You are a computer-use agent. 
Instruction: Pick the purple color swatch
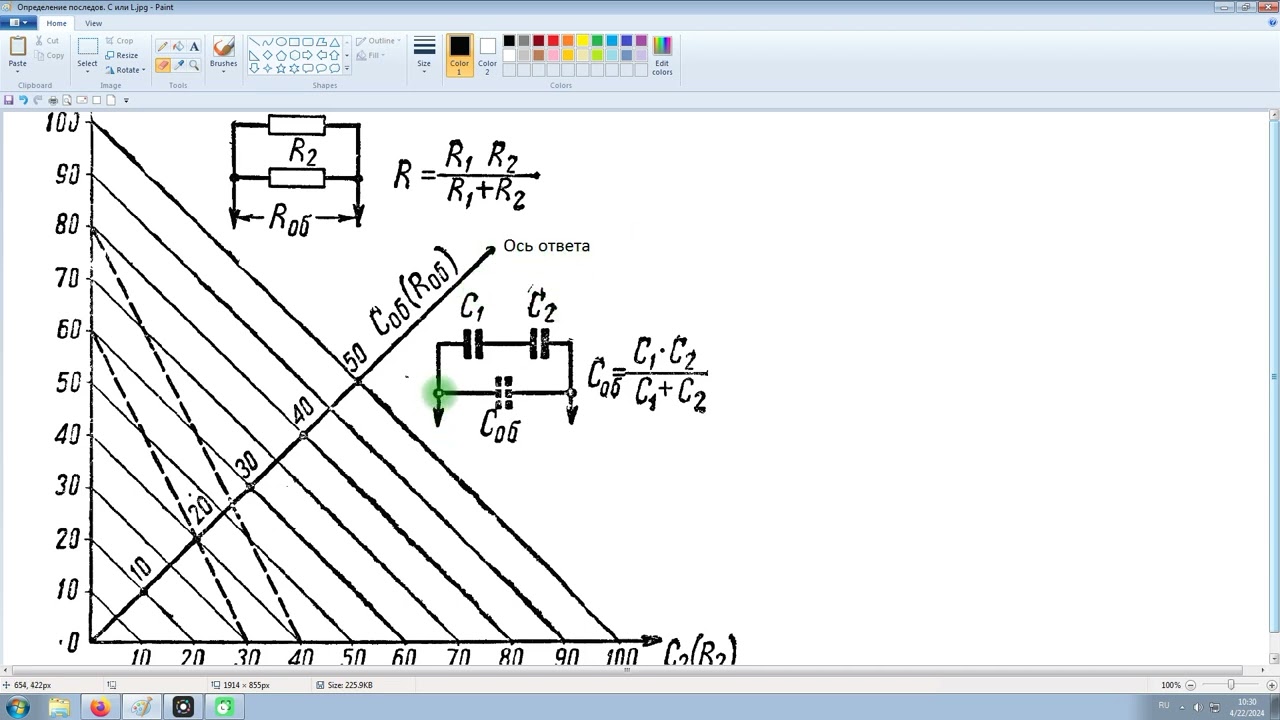tap(641, 41)
